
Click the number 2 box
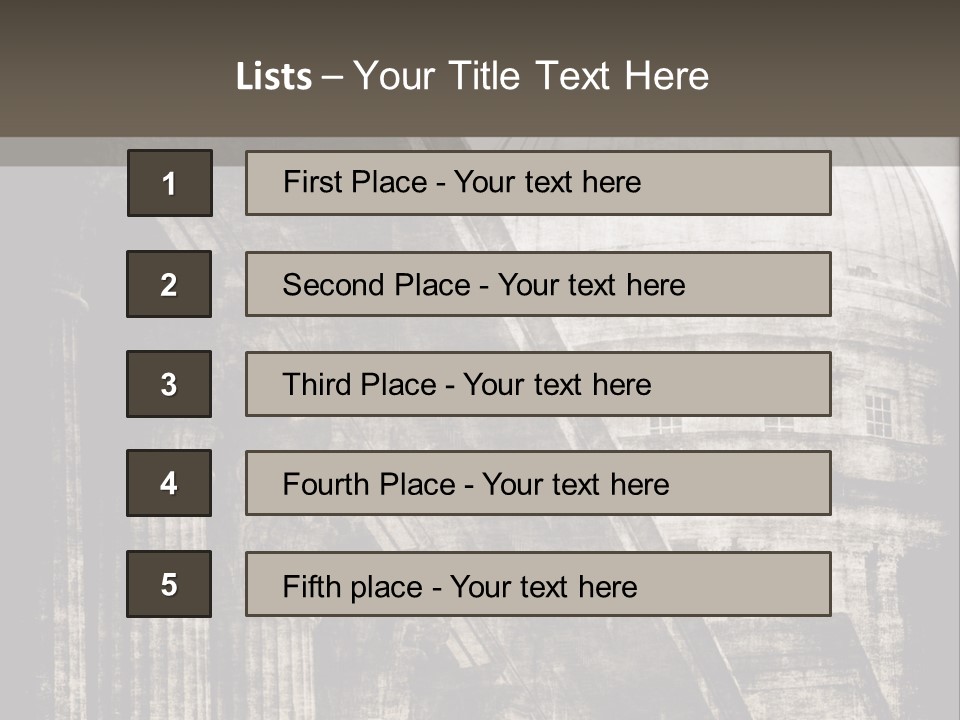(169, 284)
